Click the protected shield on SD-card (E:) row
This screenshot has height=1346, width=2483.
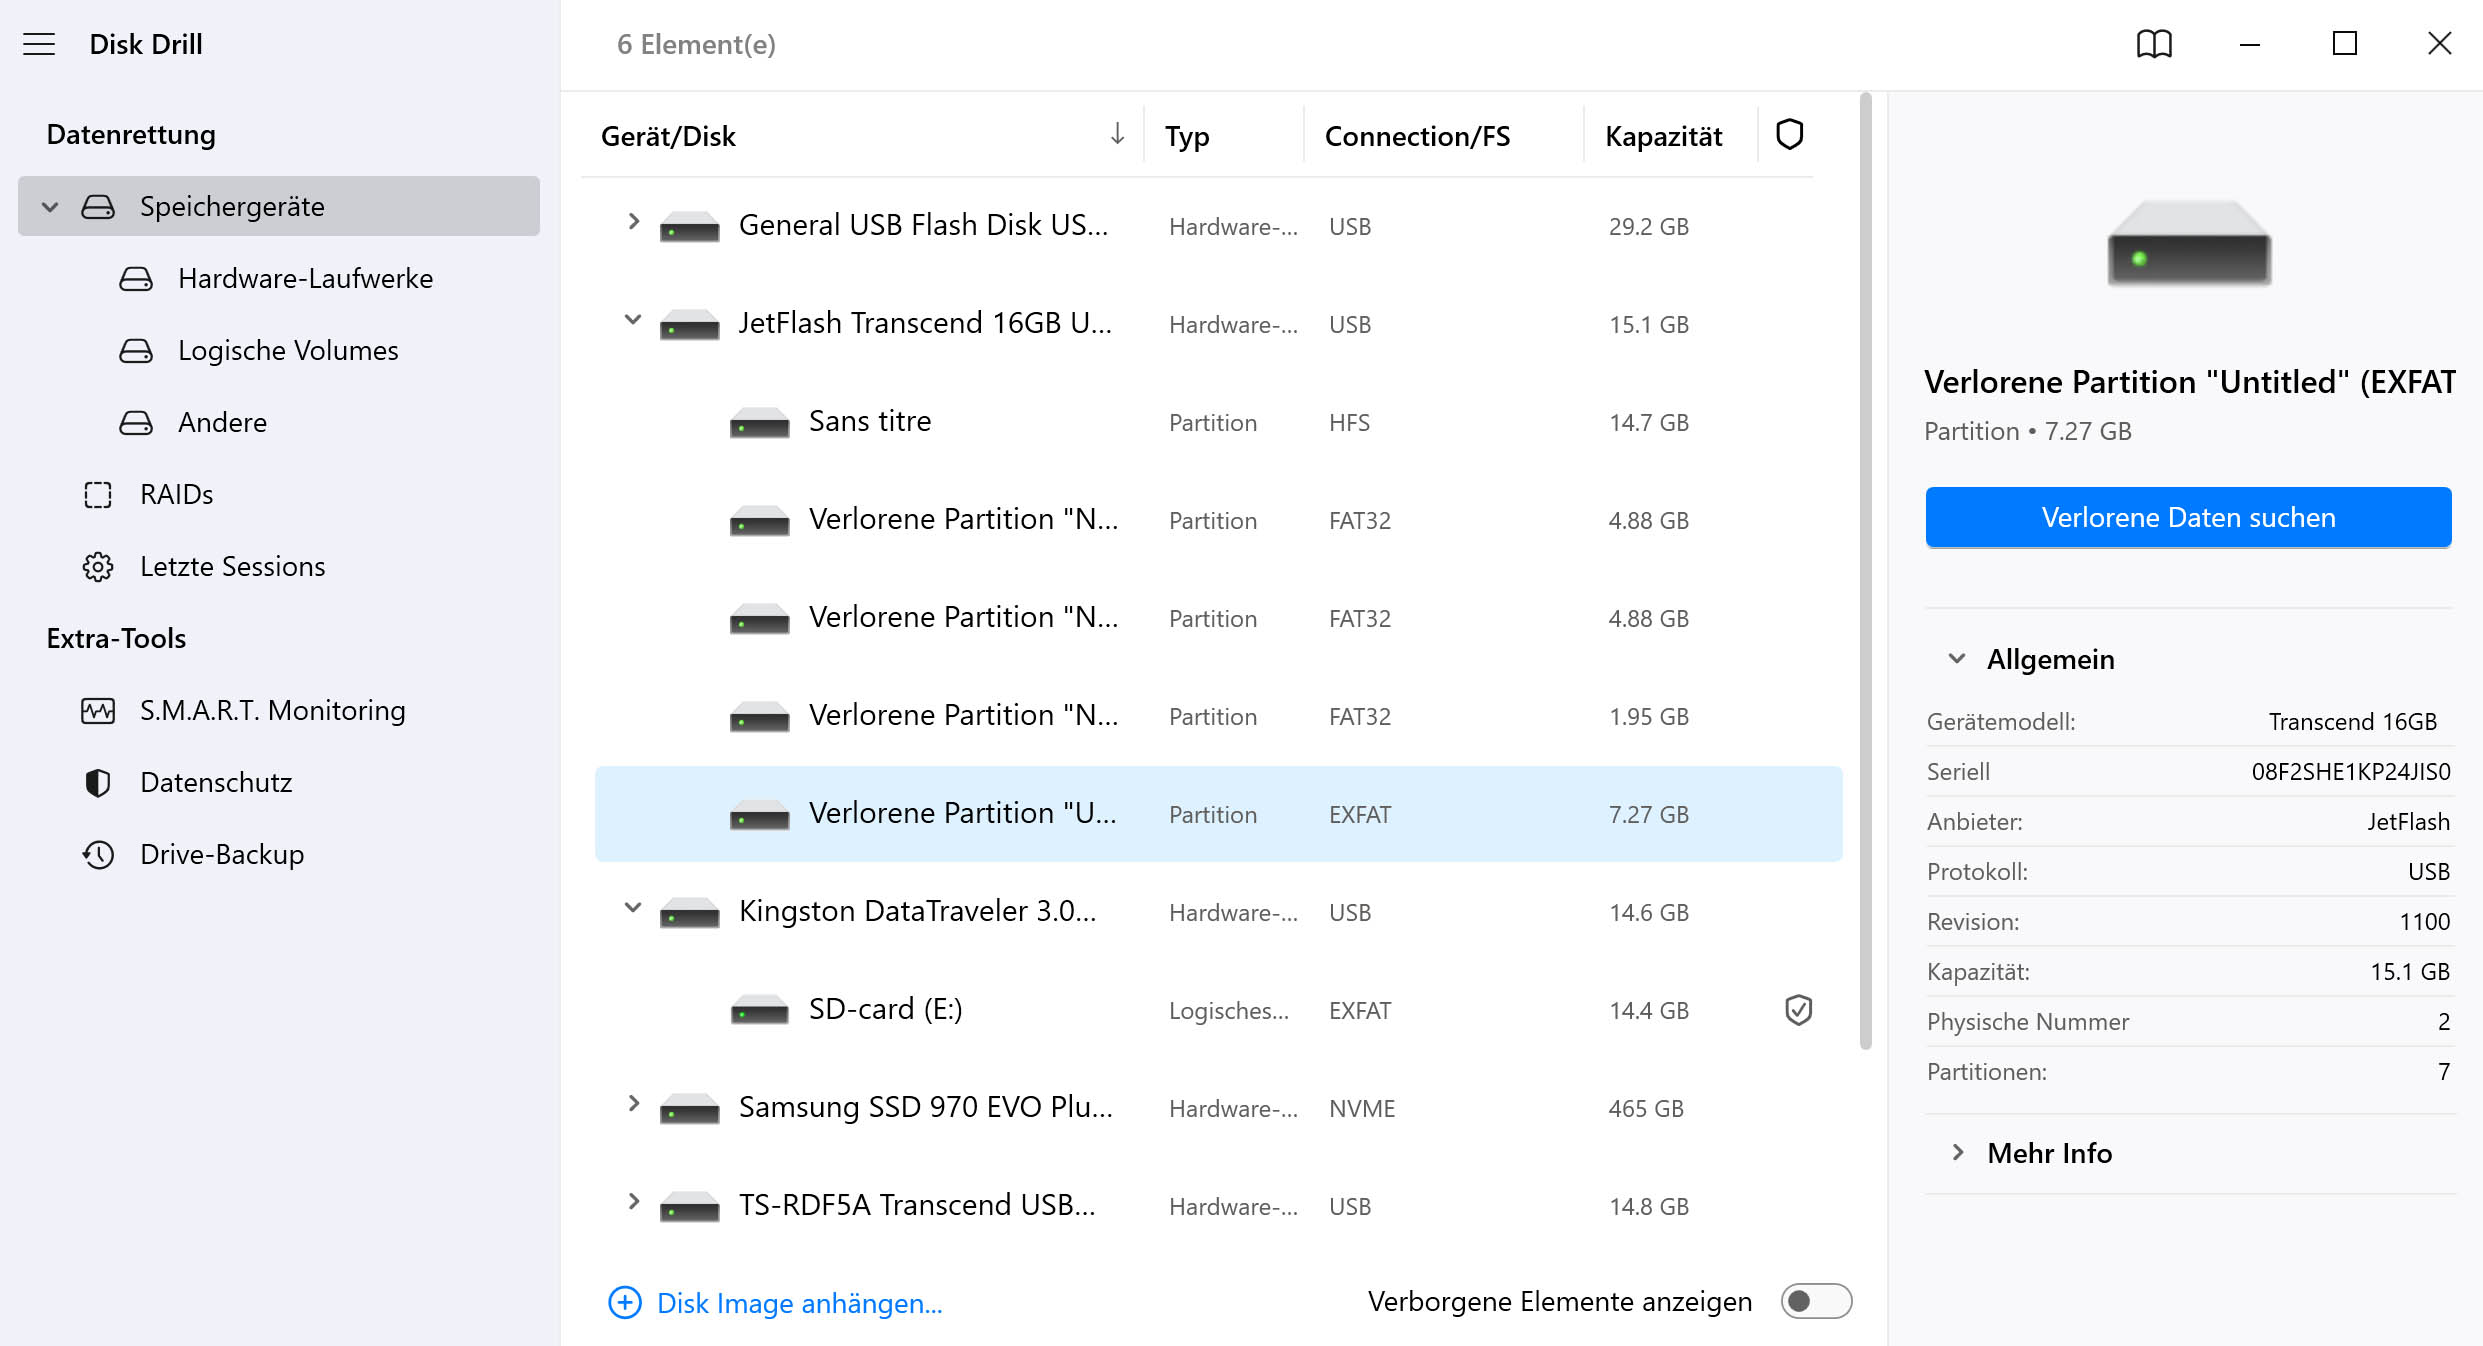click(x=1798, y=1010)
